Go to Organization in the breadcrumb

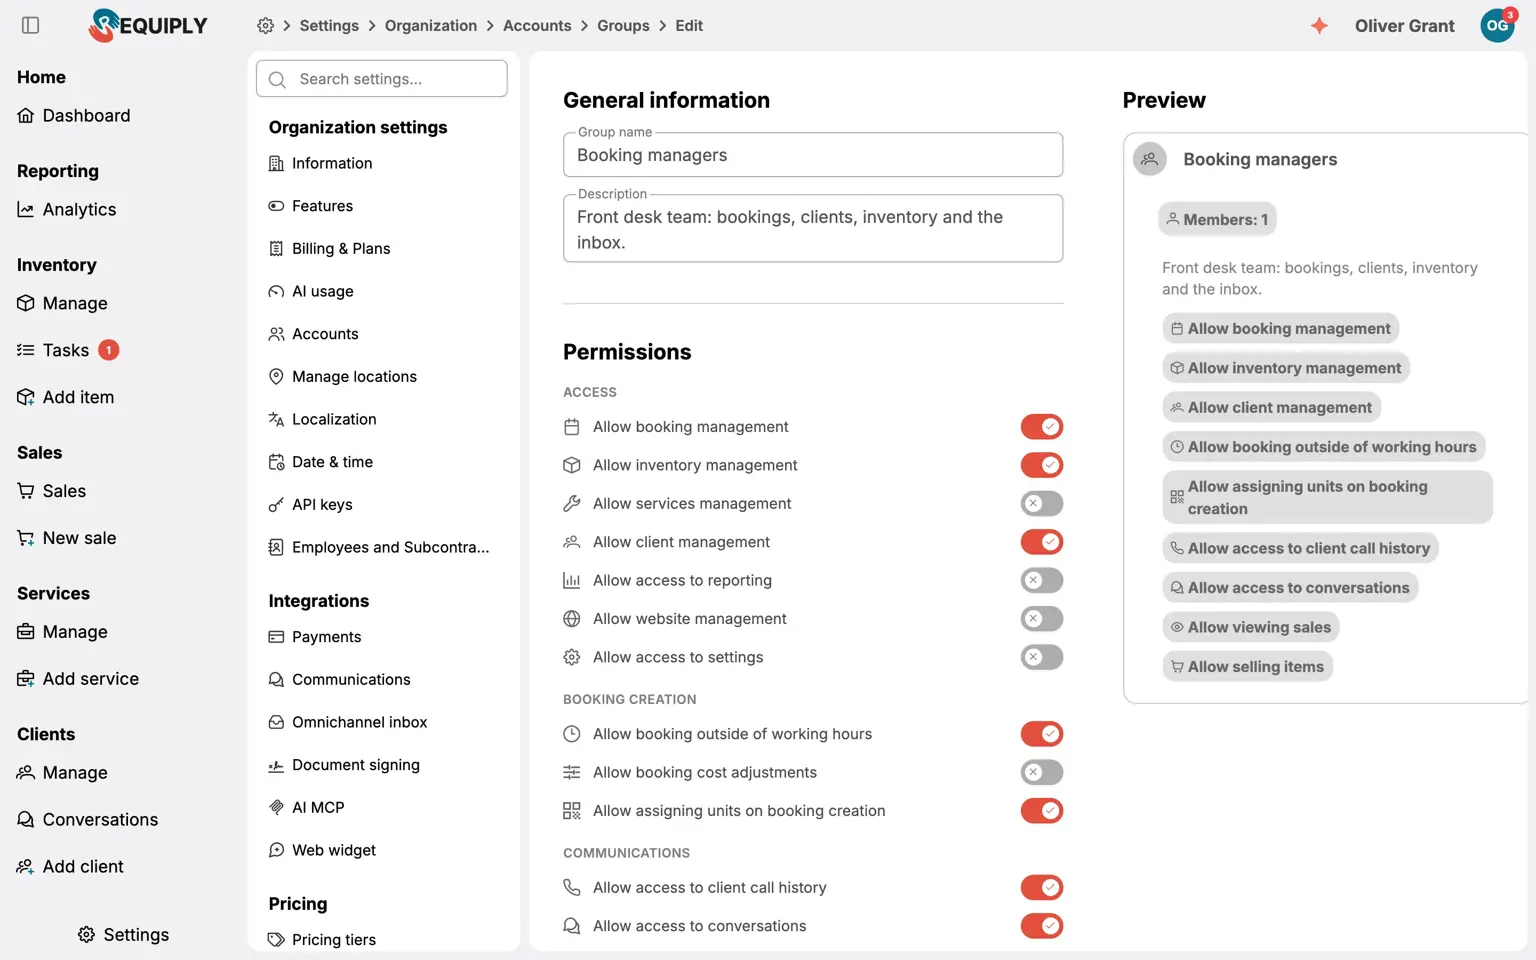(x=431, y=26)
